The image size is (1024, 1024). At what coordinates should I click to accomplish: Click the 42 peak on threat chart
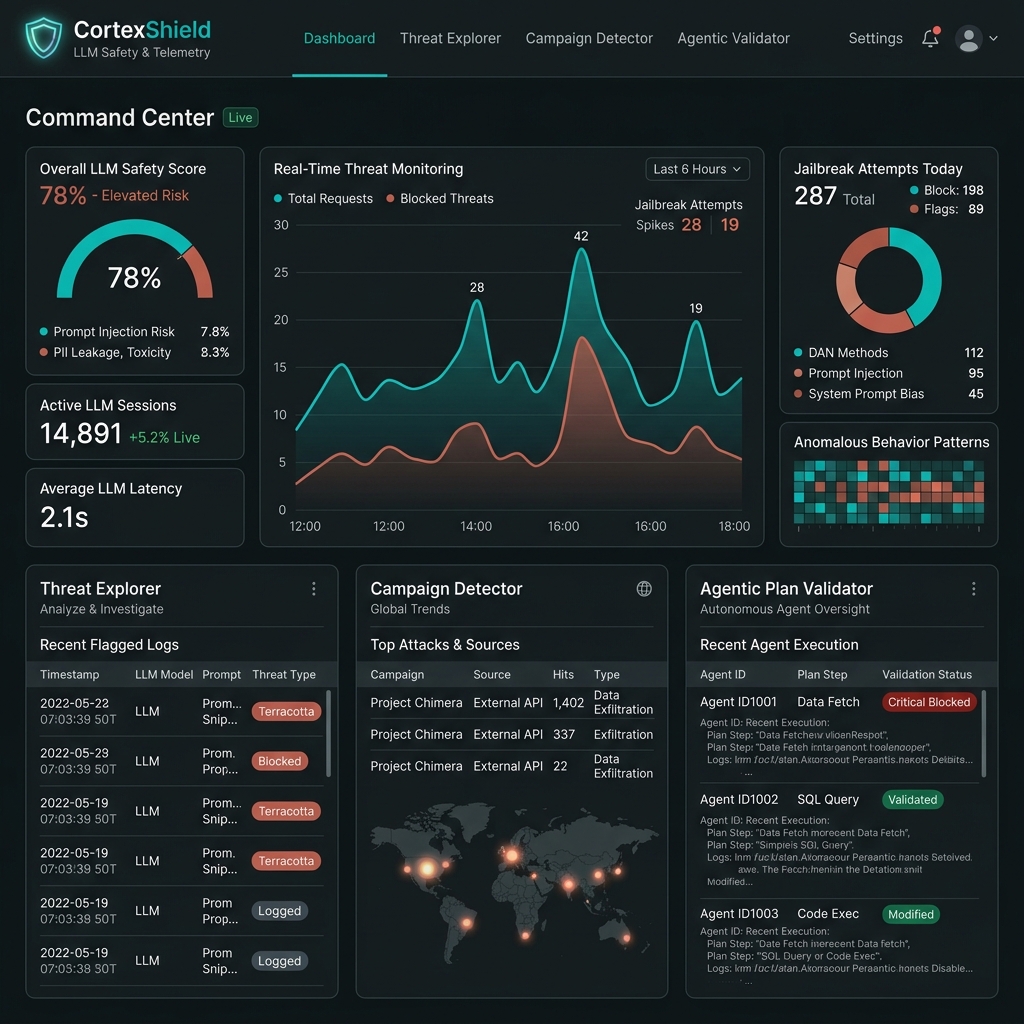(x=581, y=249)
